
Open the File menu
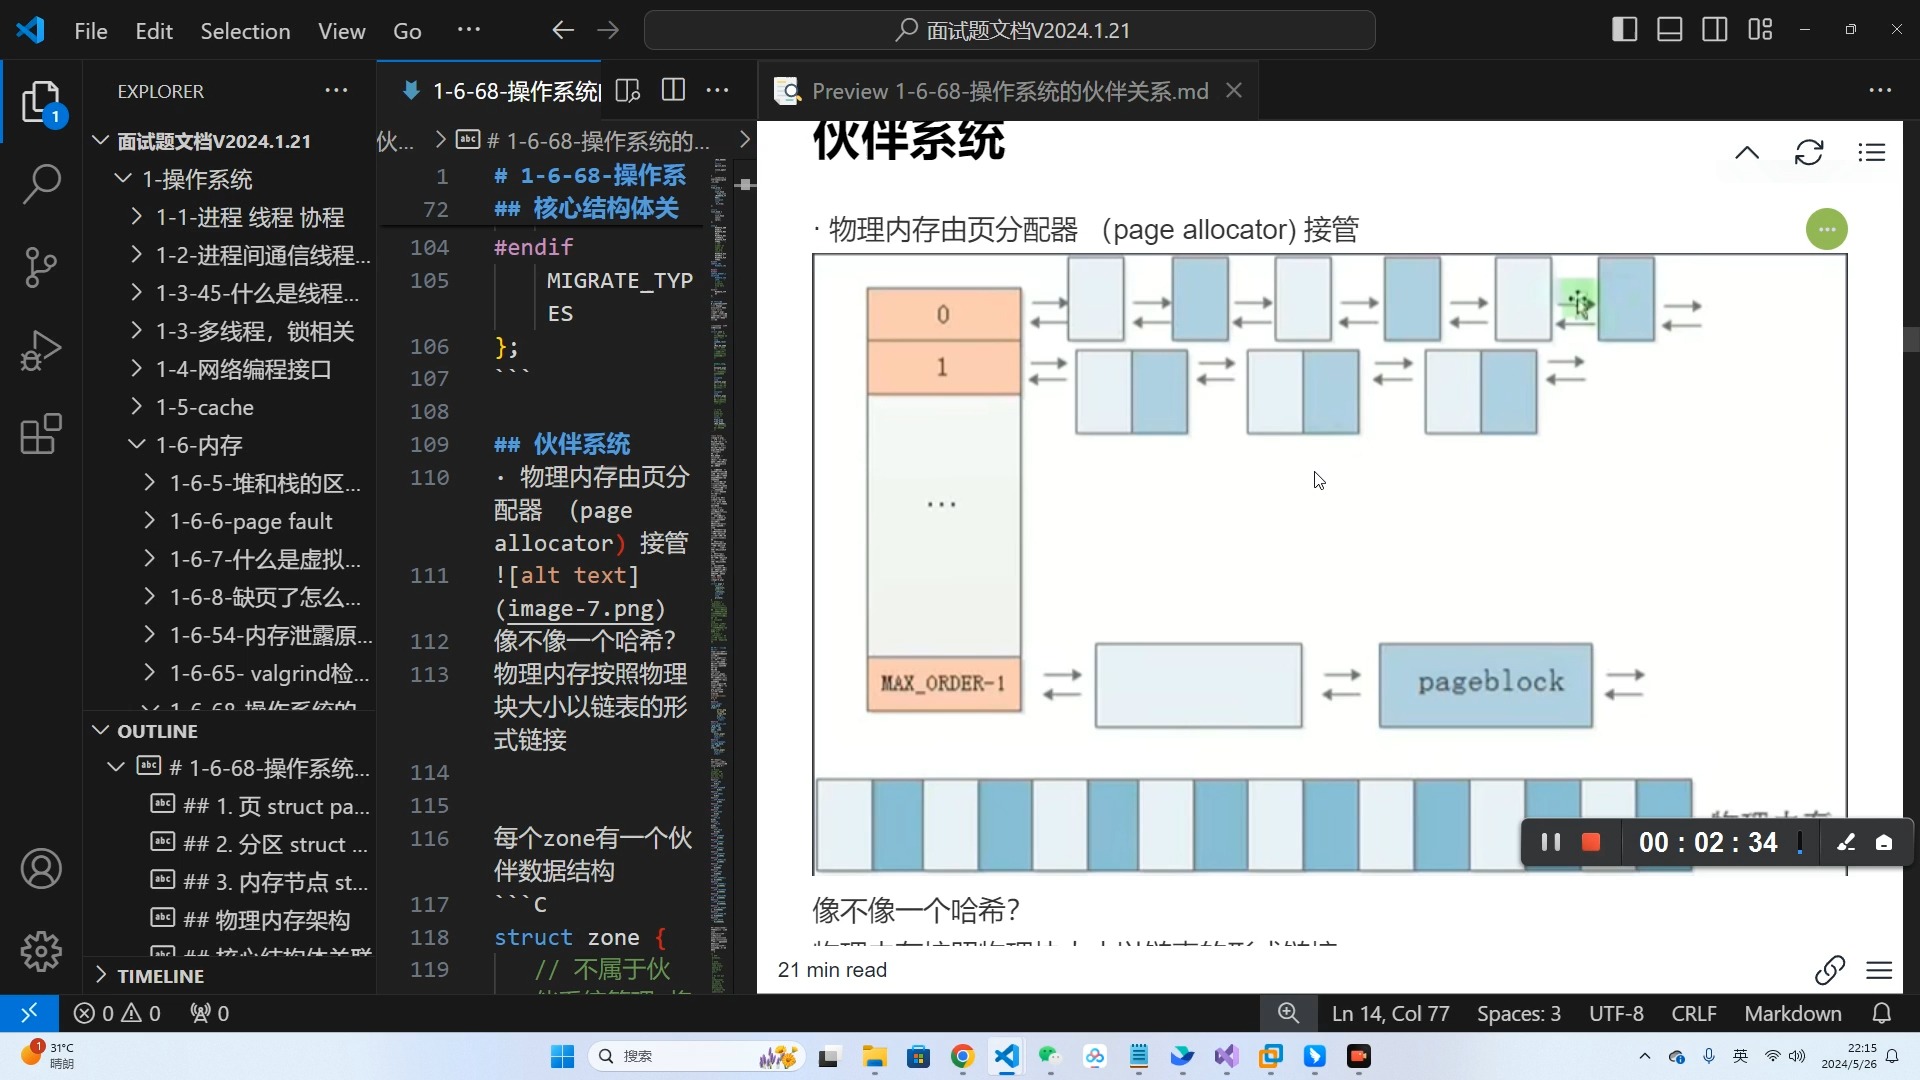(x=91, y=31)
